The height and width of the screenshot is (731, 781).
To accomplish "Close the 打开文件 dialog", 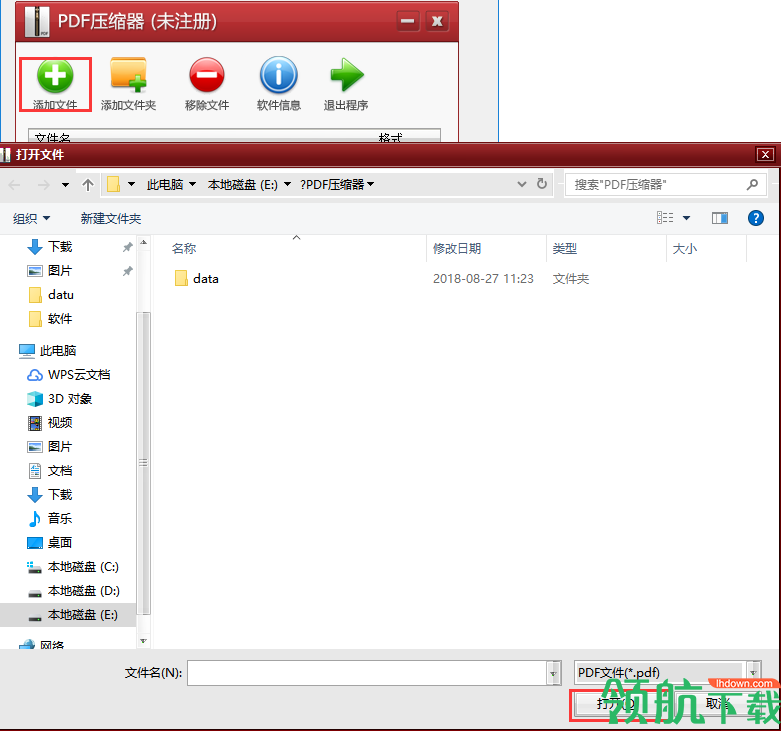I will 765,155.
